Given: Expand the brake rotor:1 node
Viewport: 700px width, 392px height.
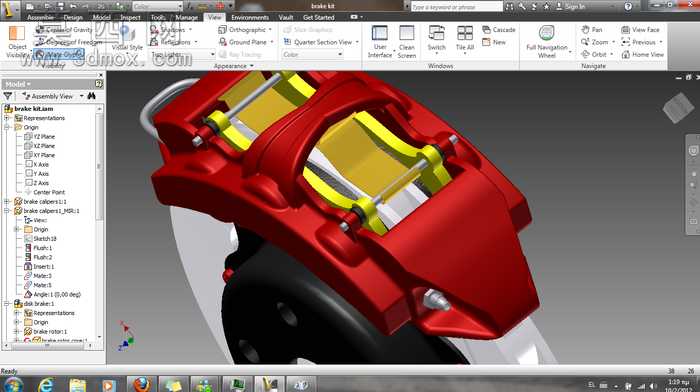Looking at the screenshot, I should (x=17, y=331).
